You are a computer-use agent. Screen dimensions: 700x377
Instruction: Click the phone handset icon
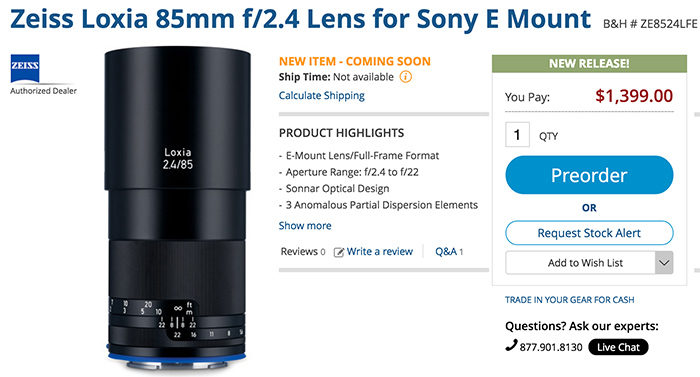(x=511, y=345)
